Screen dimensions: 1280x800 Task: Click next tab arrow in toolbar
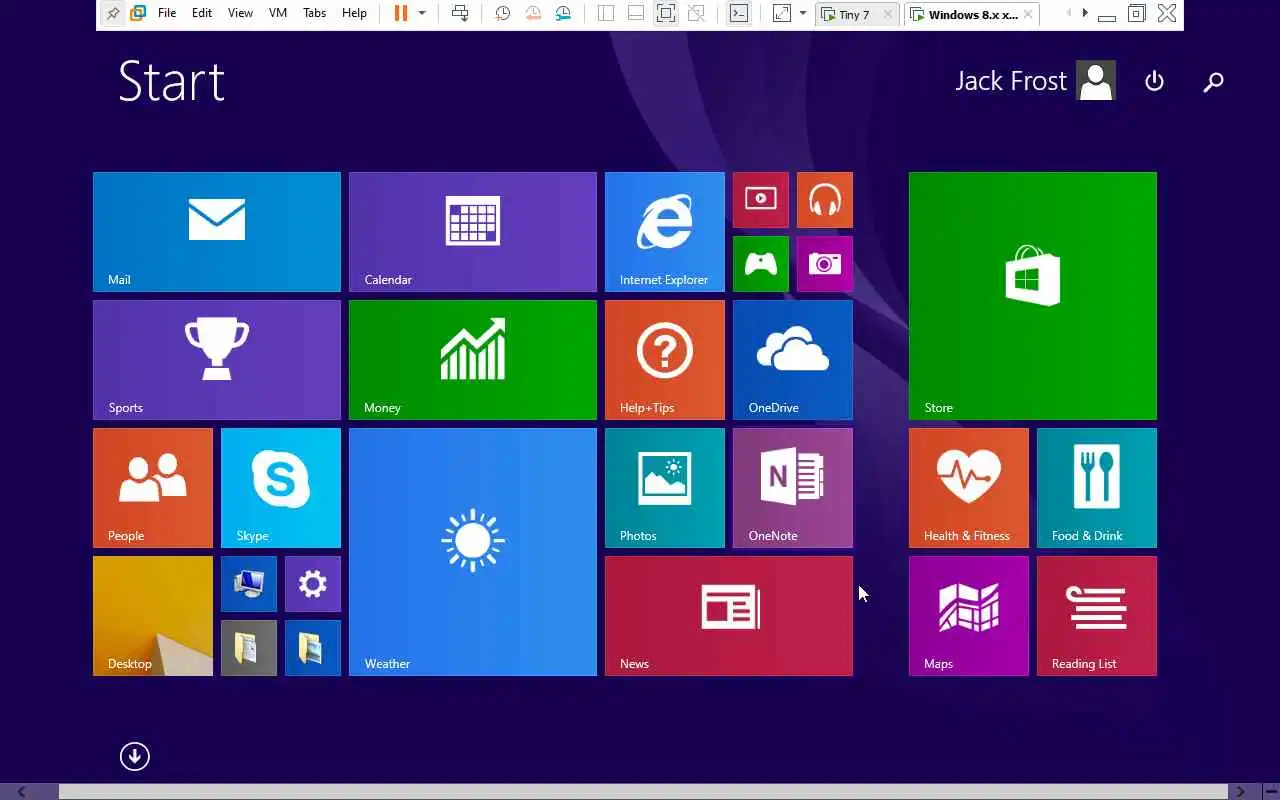pyautogui.click(x=1085, y=13)
